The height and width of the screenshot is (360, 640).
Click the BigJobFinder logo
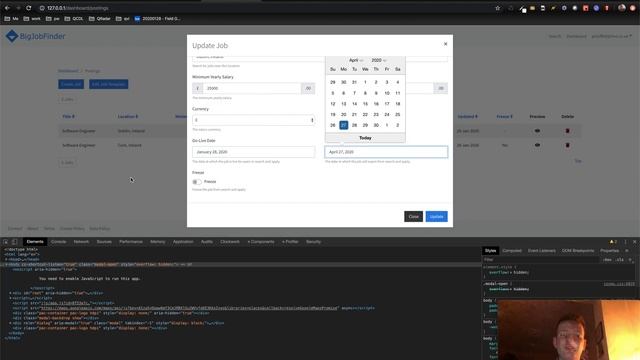(36, 36)
